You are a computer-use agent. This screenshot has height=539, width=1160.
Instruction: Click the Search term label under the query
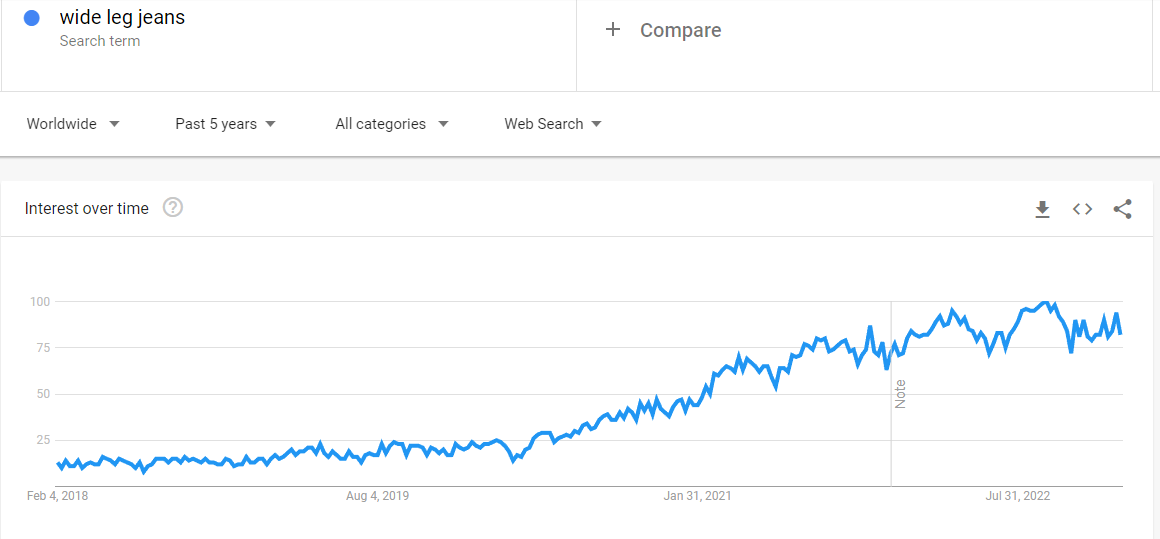(x=100, y=41)
